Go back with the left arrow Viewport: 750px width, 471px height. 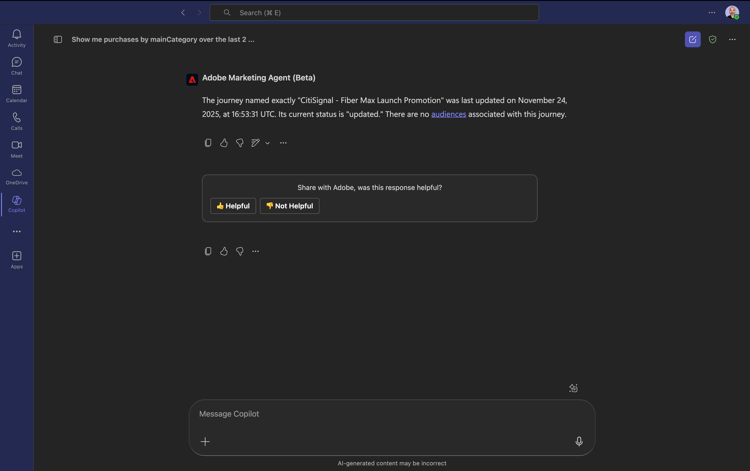183,12
